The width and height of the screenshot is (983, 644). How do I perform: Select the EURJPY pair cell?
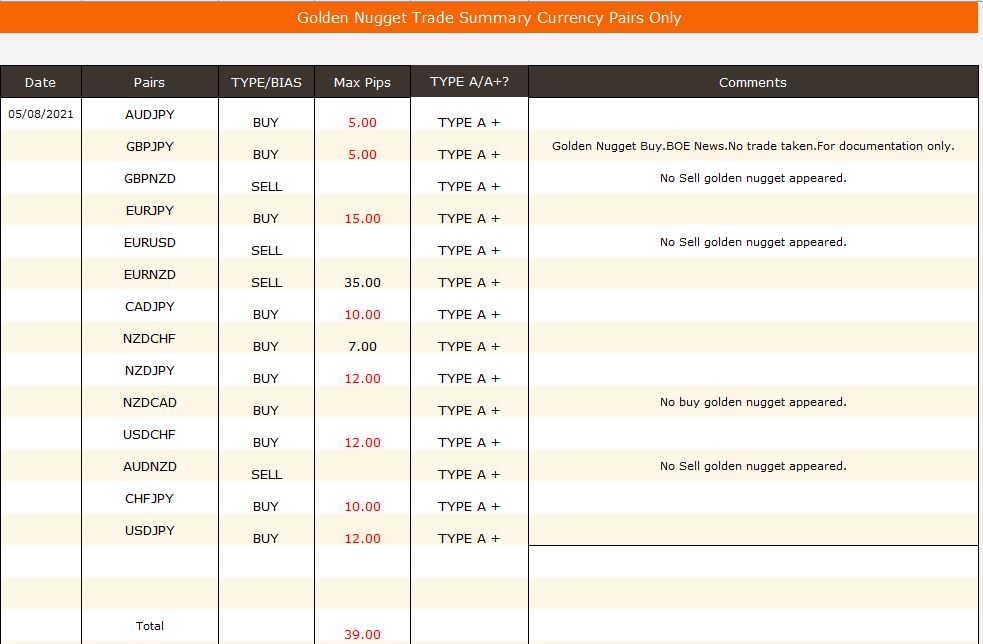(x=150, y=211)
